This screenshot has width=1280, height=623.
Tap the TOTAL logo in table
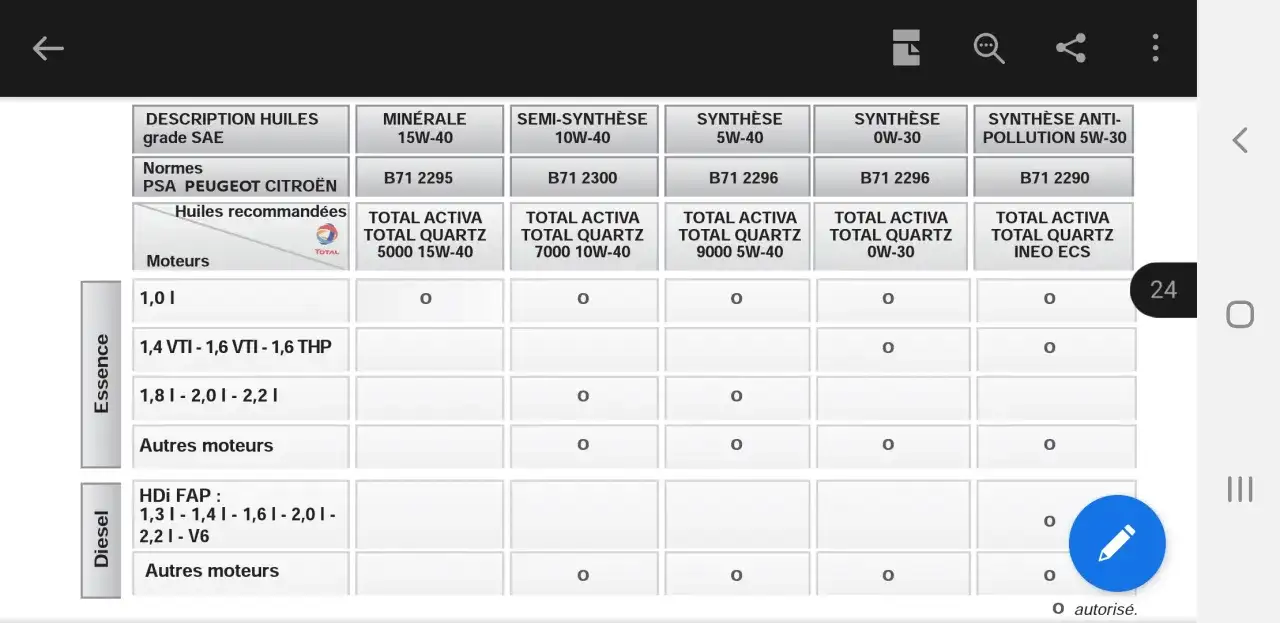pos(327,237)
